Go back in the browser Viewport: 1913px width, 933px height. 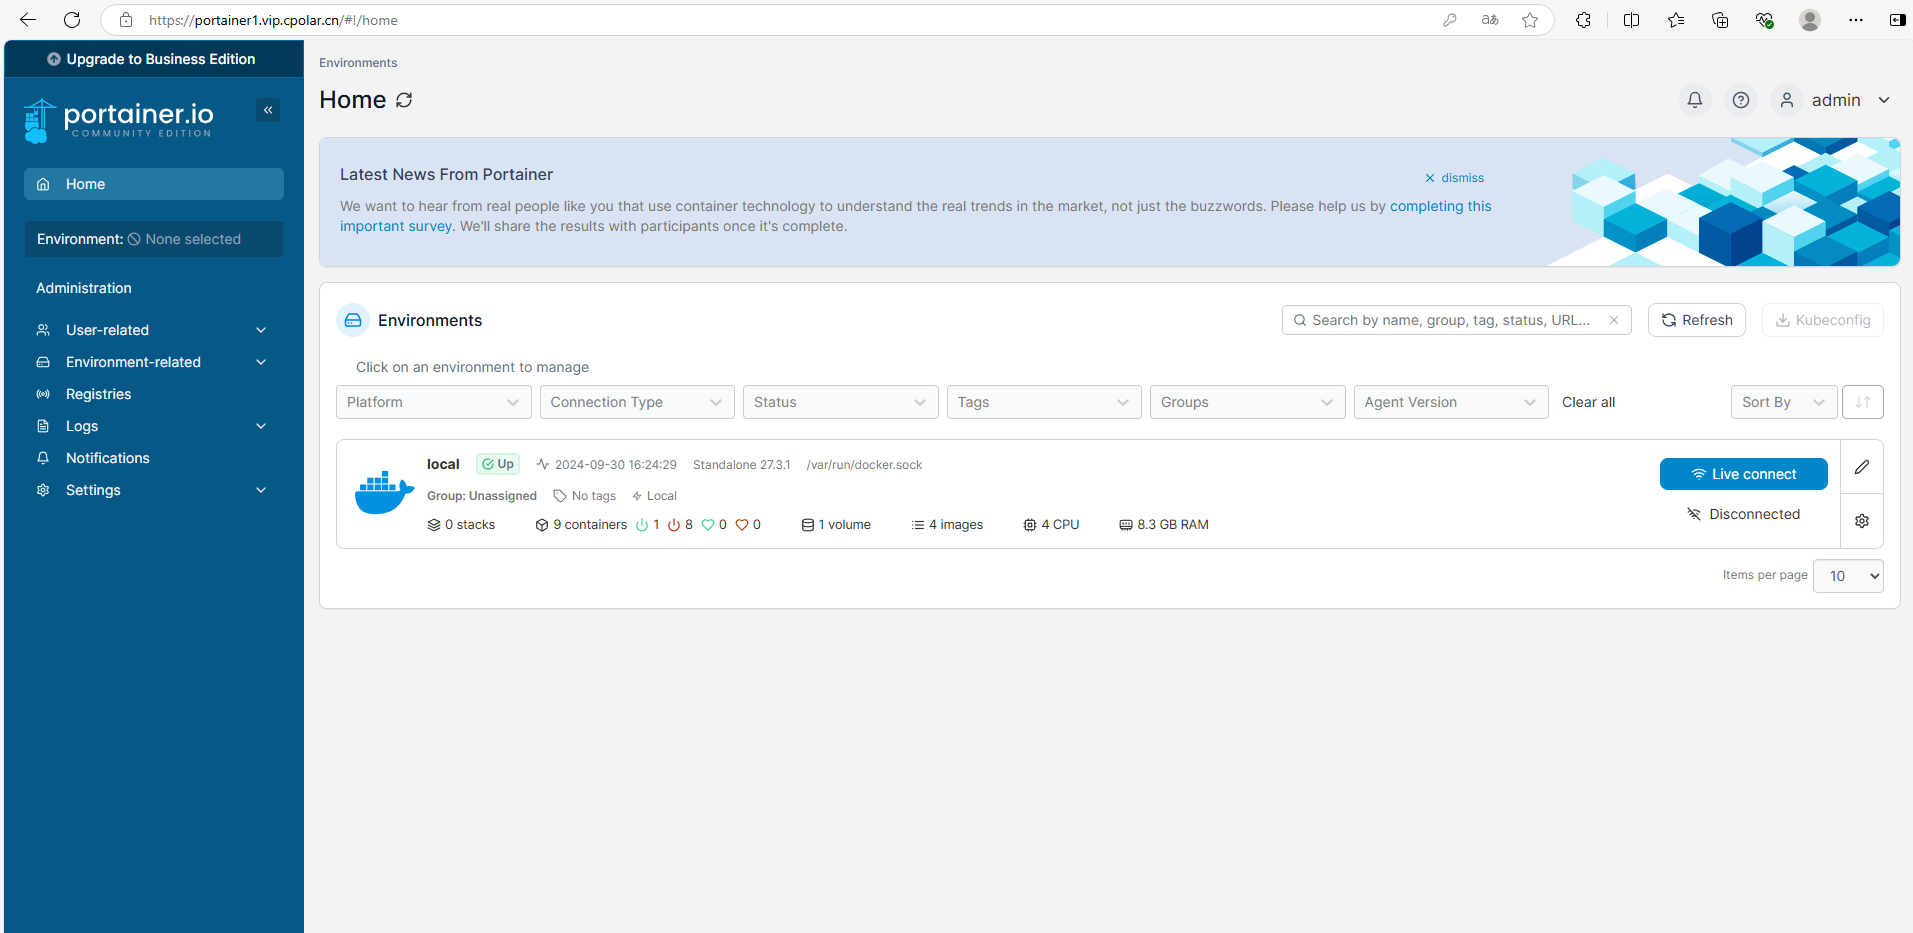coord(28,20)
